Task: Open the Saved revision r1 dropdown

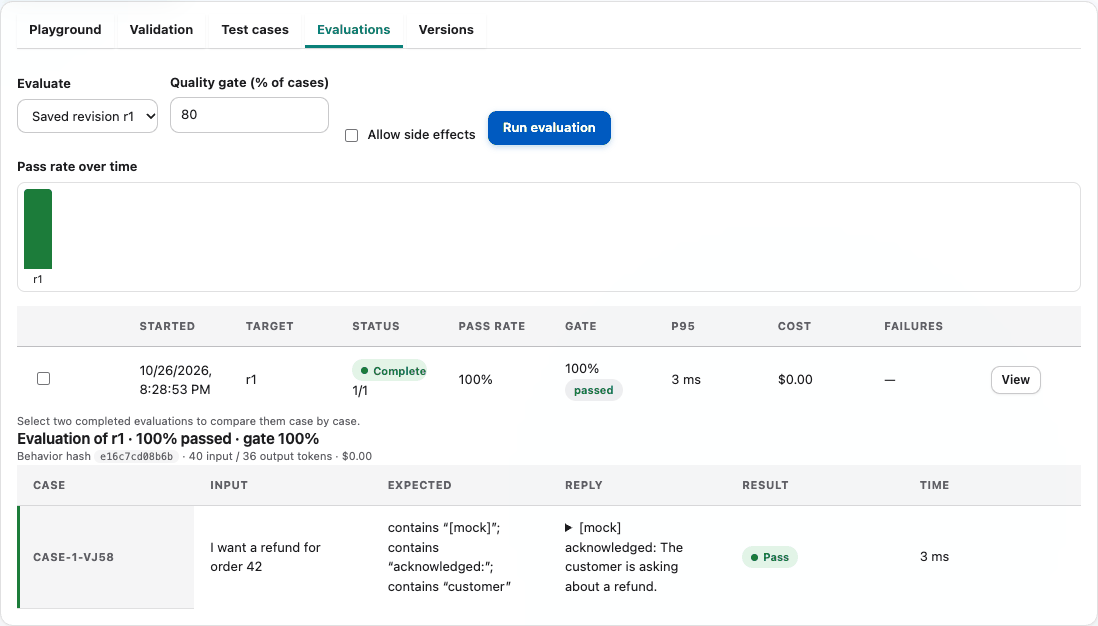Action: click(x=88, y=116)
